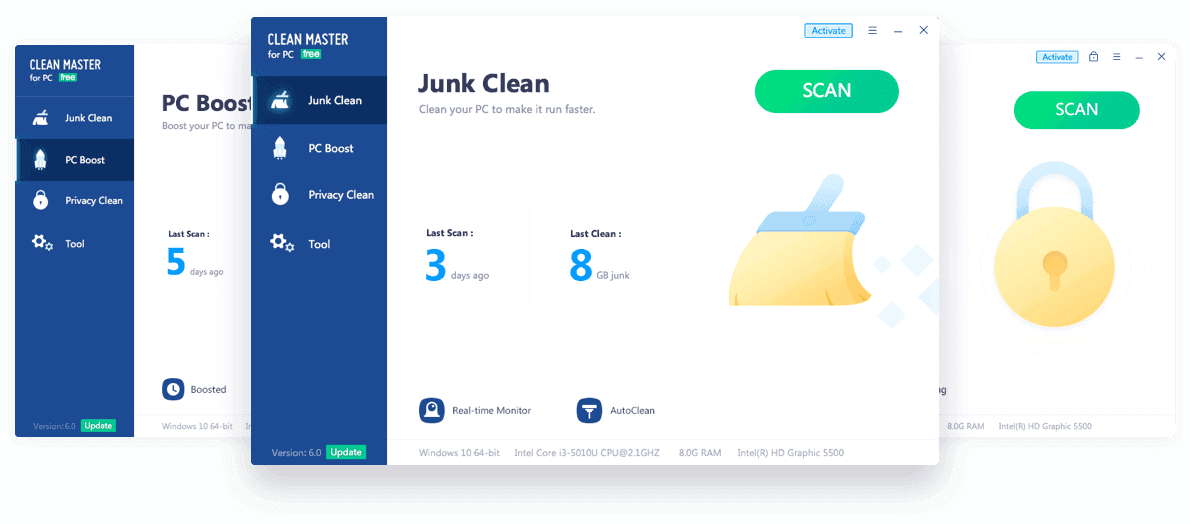Select Junk Clean in the front window sidebar

(320, 100)
